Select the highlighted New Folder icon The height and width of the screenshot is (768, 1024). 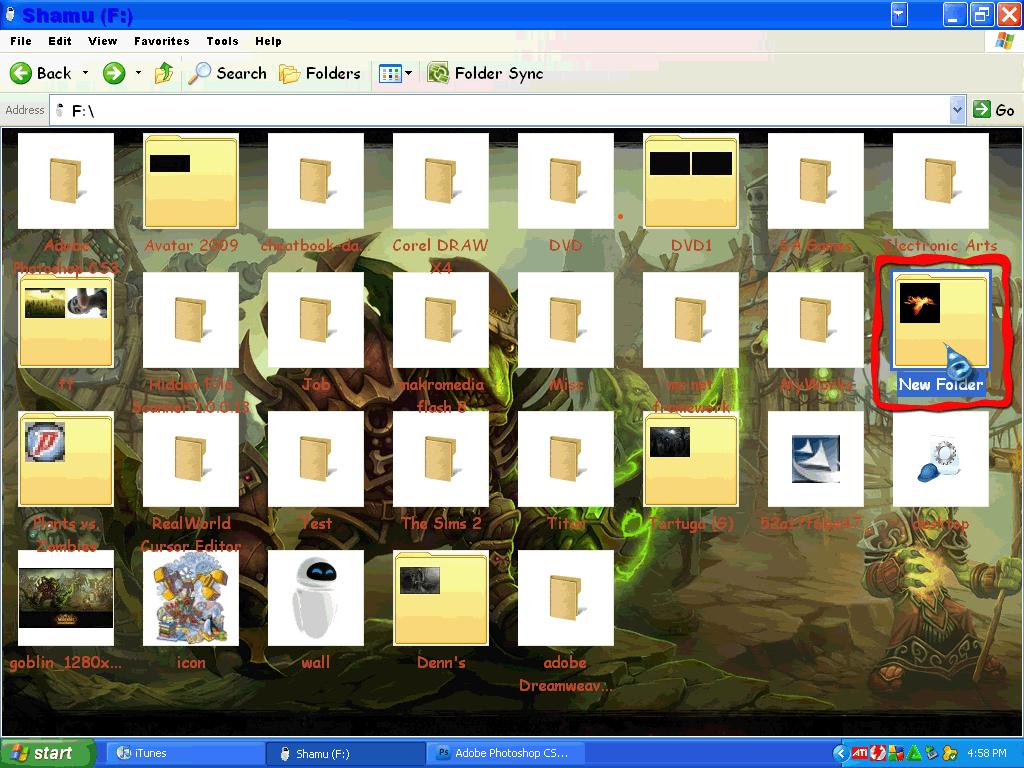(x=940, y=321)
